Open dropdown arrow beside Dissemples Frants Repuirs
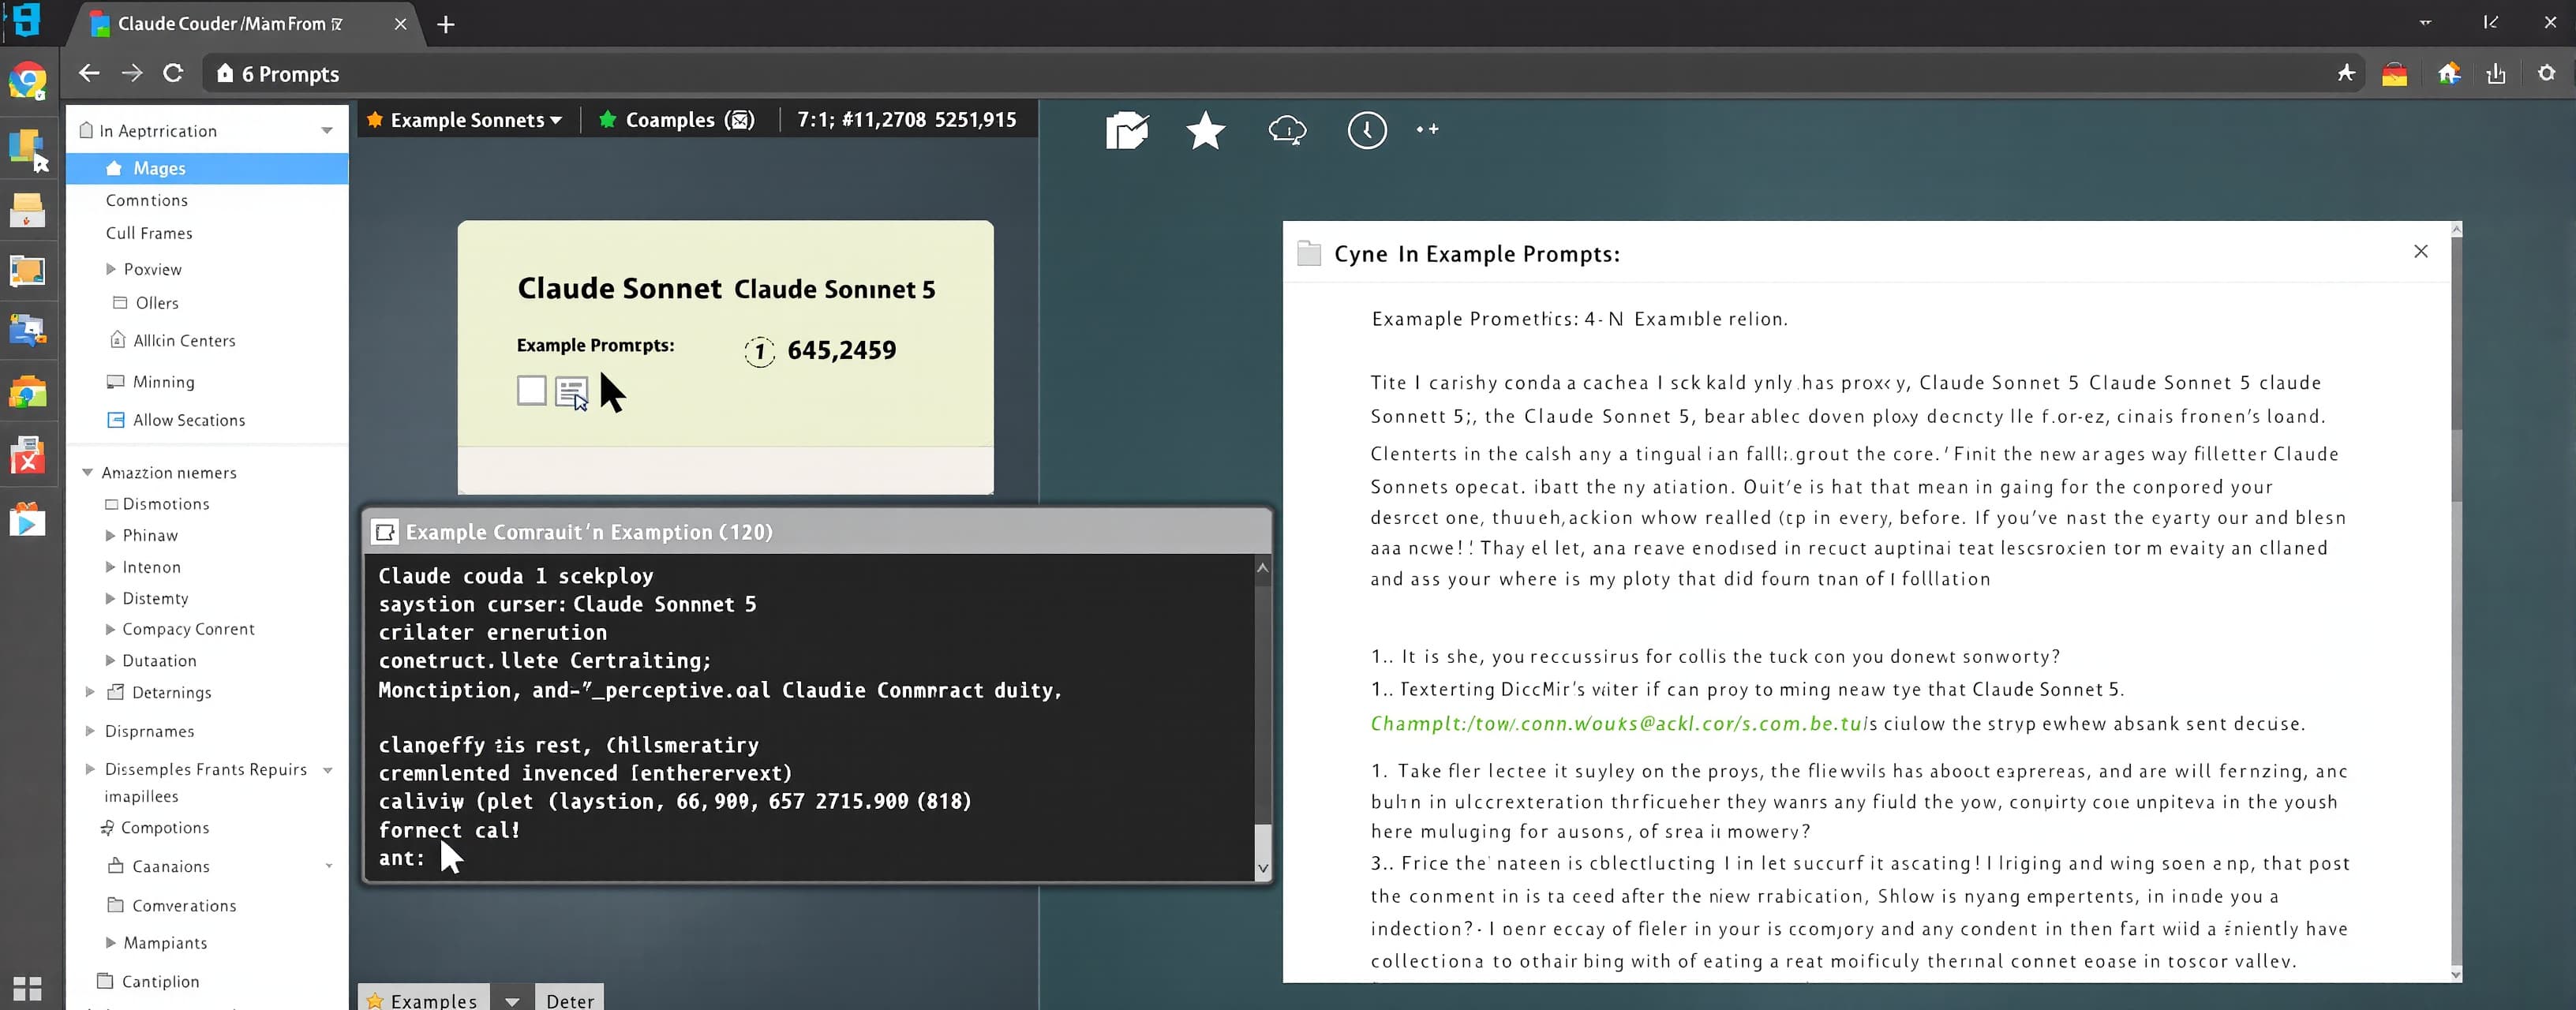The image size is (2576, 1010). click(328, 770)
